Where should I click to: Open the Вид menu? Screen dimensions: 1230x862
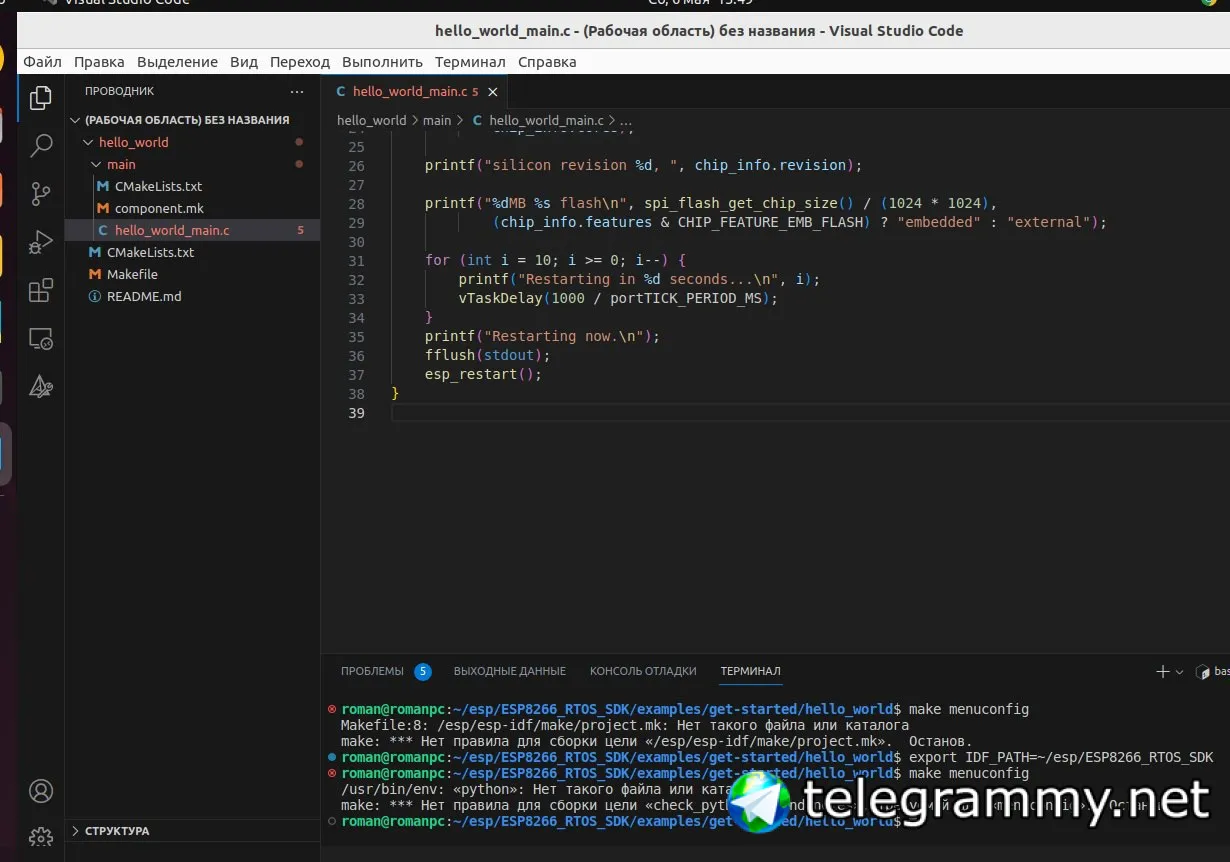point(244,62)
